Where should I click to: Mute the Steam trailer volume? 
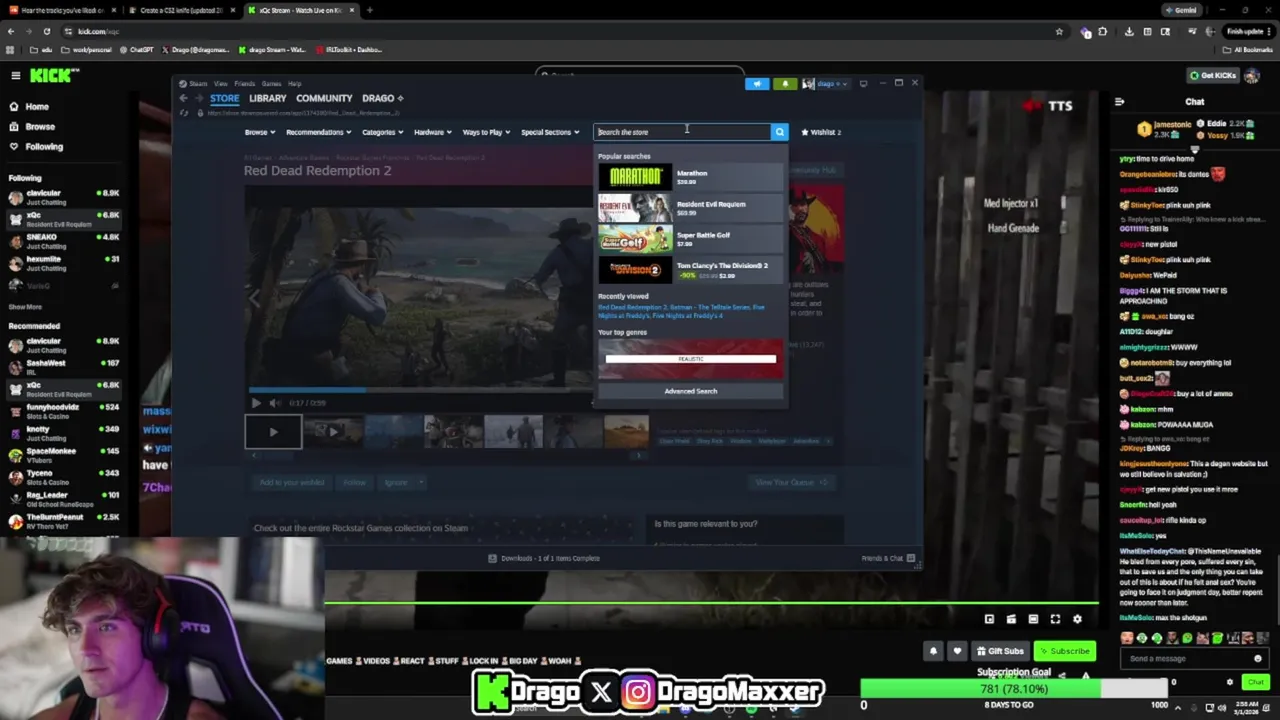tap(274, 403)
